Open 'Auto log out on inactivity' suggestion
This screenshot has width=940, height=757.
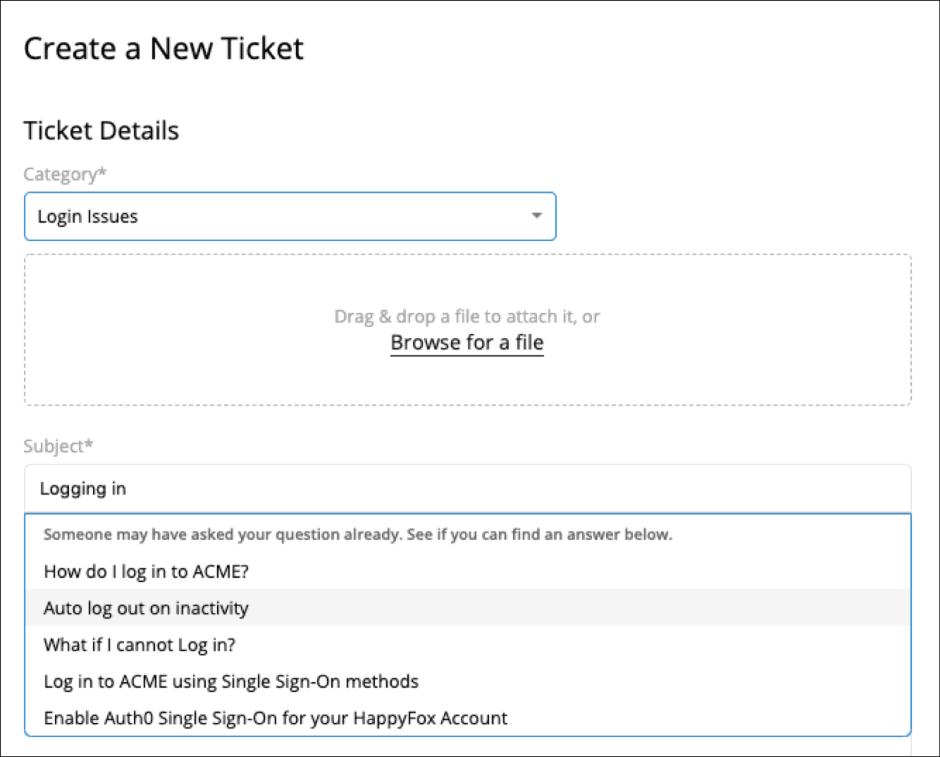146,608
